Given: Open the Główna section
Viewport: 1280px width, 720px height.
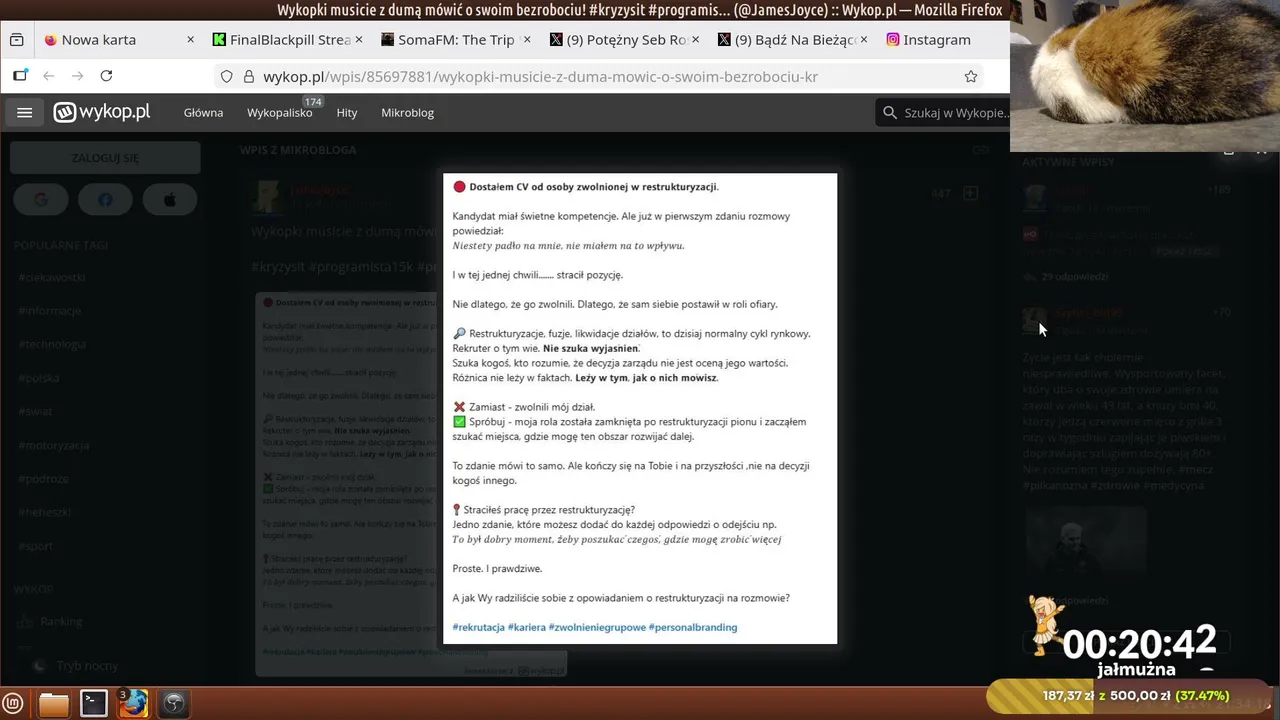Looking at the screenshot, I should [x=203, y=113].
